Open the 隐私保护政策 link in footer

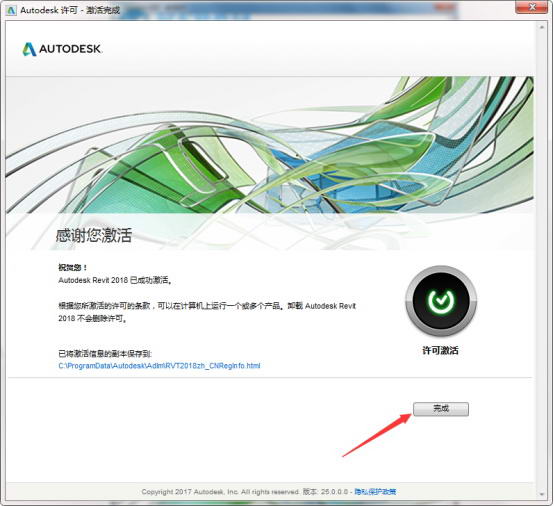click(x=375, y=492)
